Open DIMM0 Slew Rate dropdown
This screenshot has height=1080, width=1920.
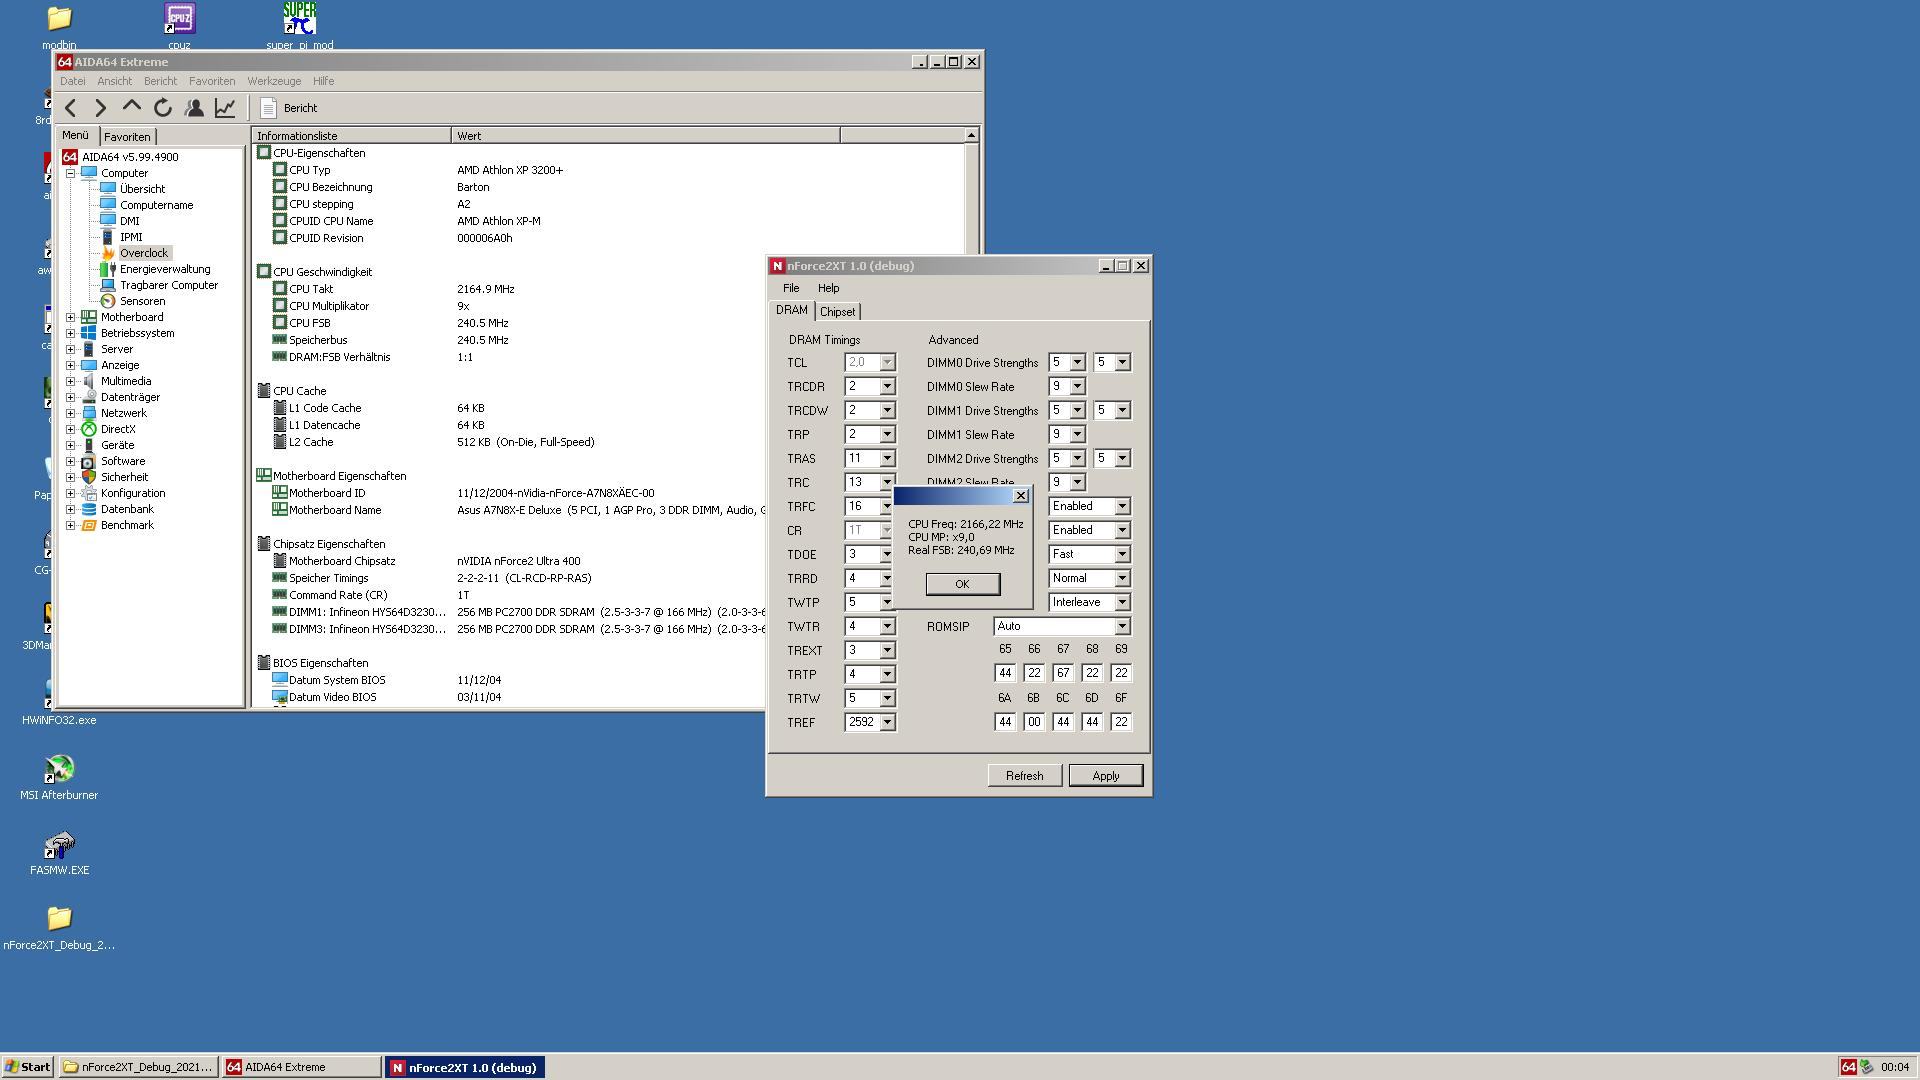tap(1077, 387)
